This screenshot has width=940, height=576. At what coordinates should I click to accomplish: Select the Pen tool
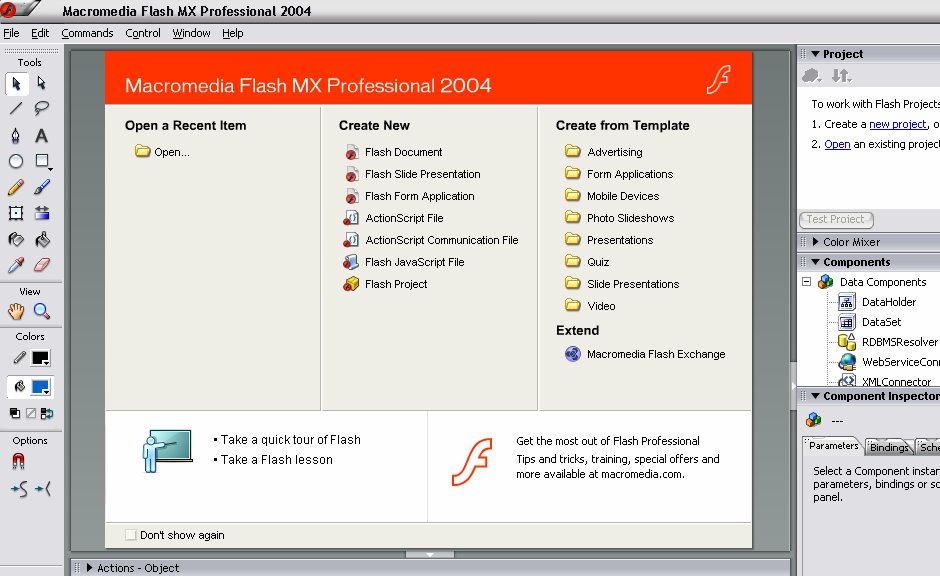click(16, 135)
